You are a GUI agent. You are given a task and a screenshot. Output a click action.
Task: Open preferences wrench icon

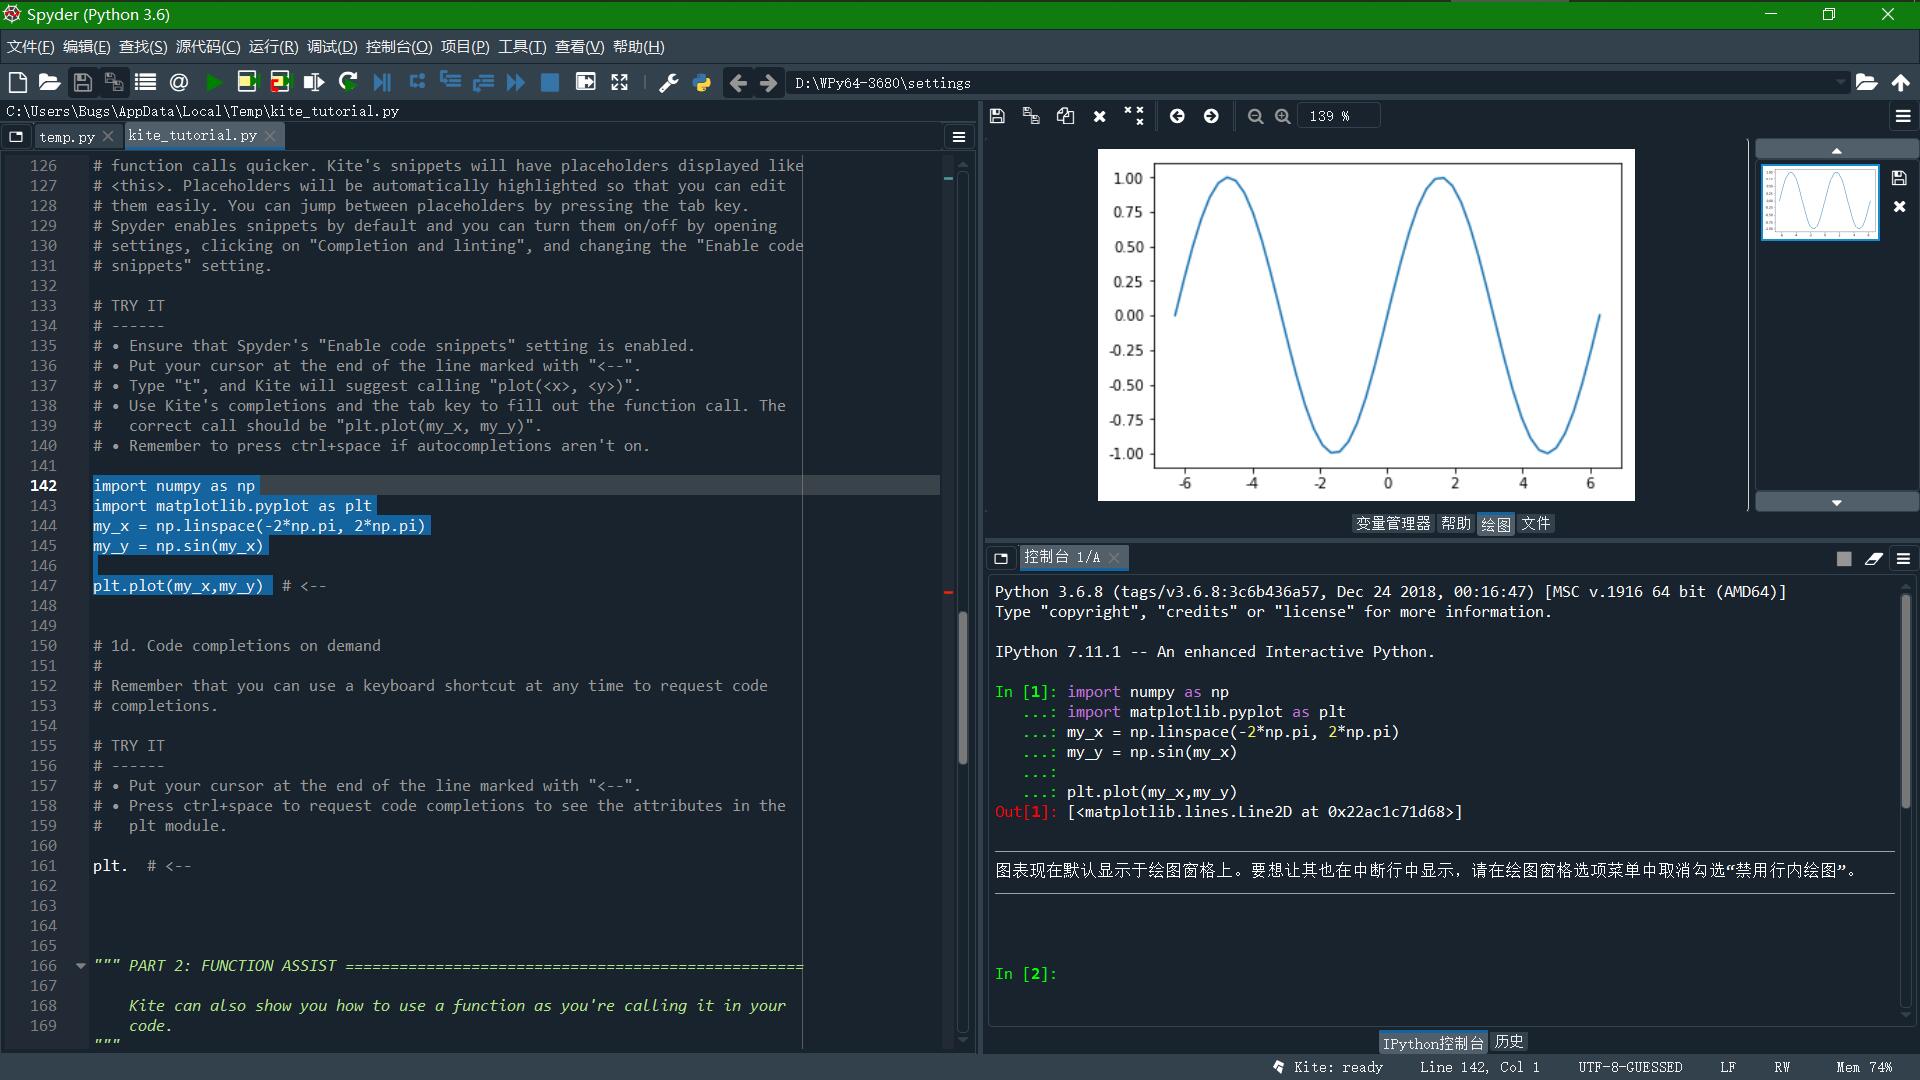click(x=668, y=83)
